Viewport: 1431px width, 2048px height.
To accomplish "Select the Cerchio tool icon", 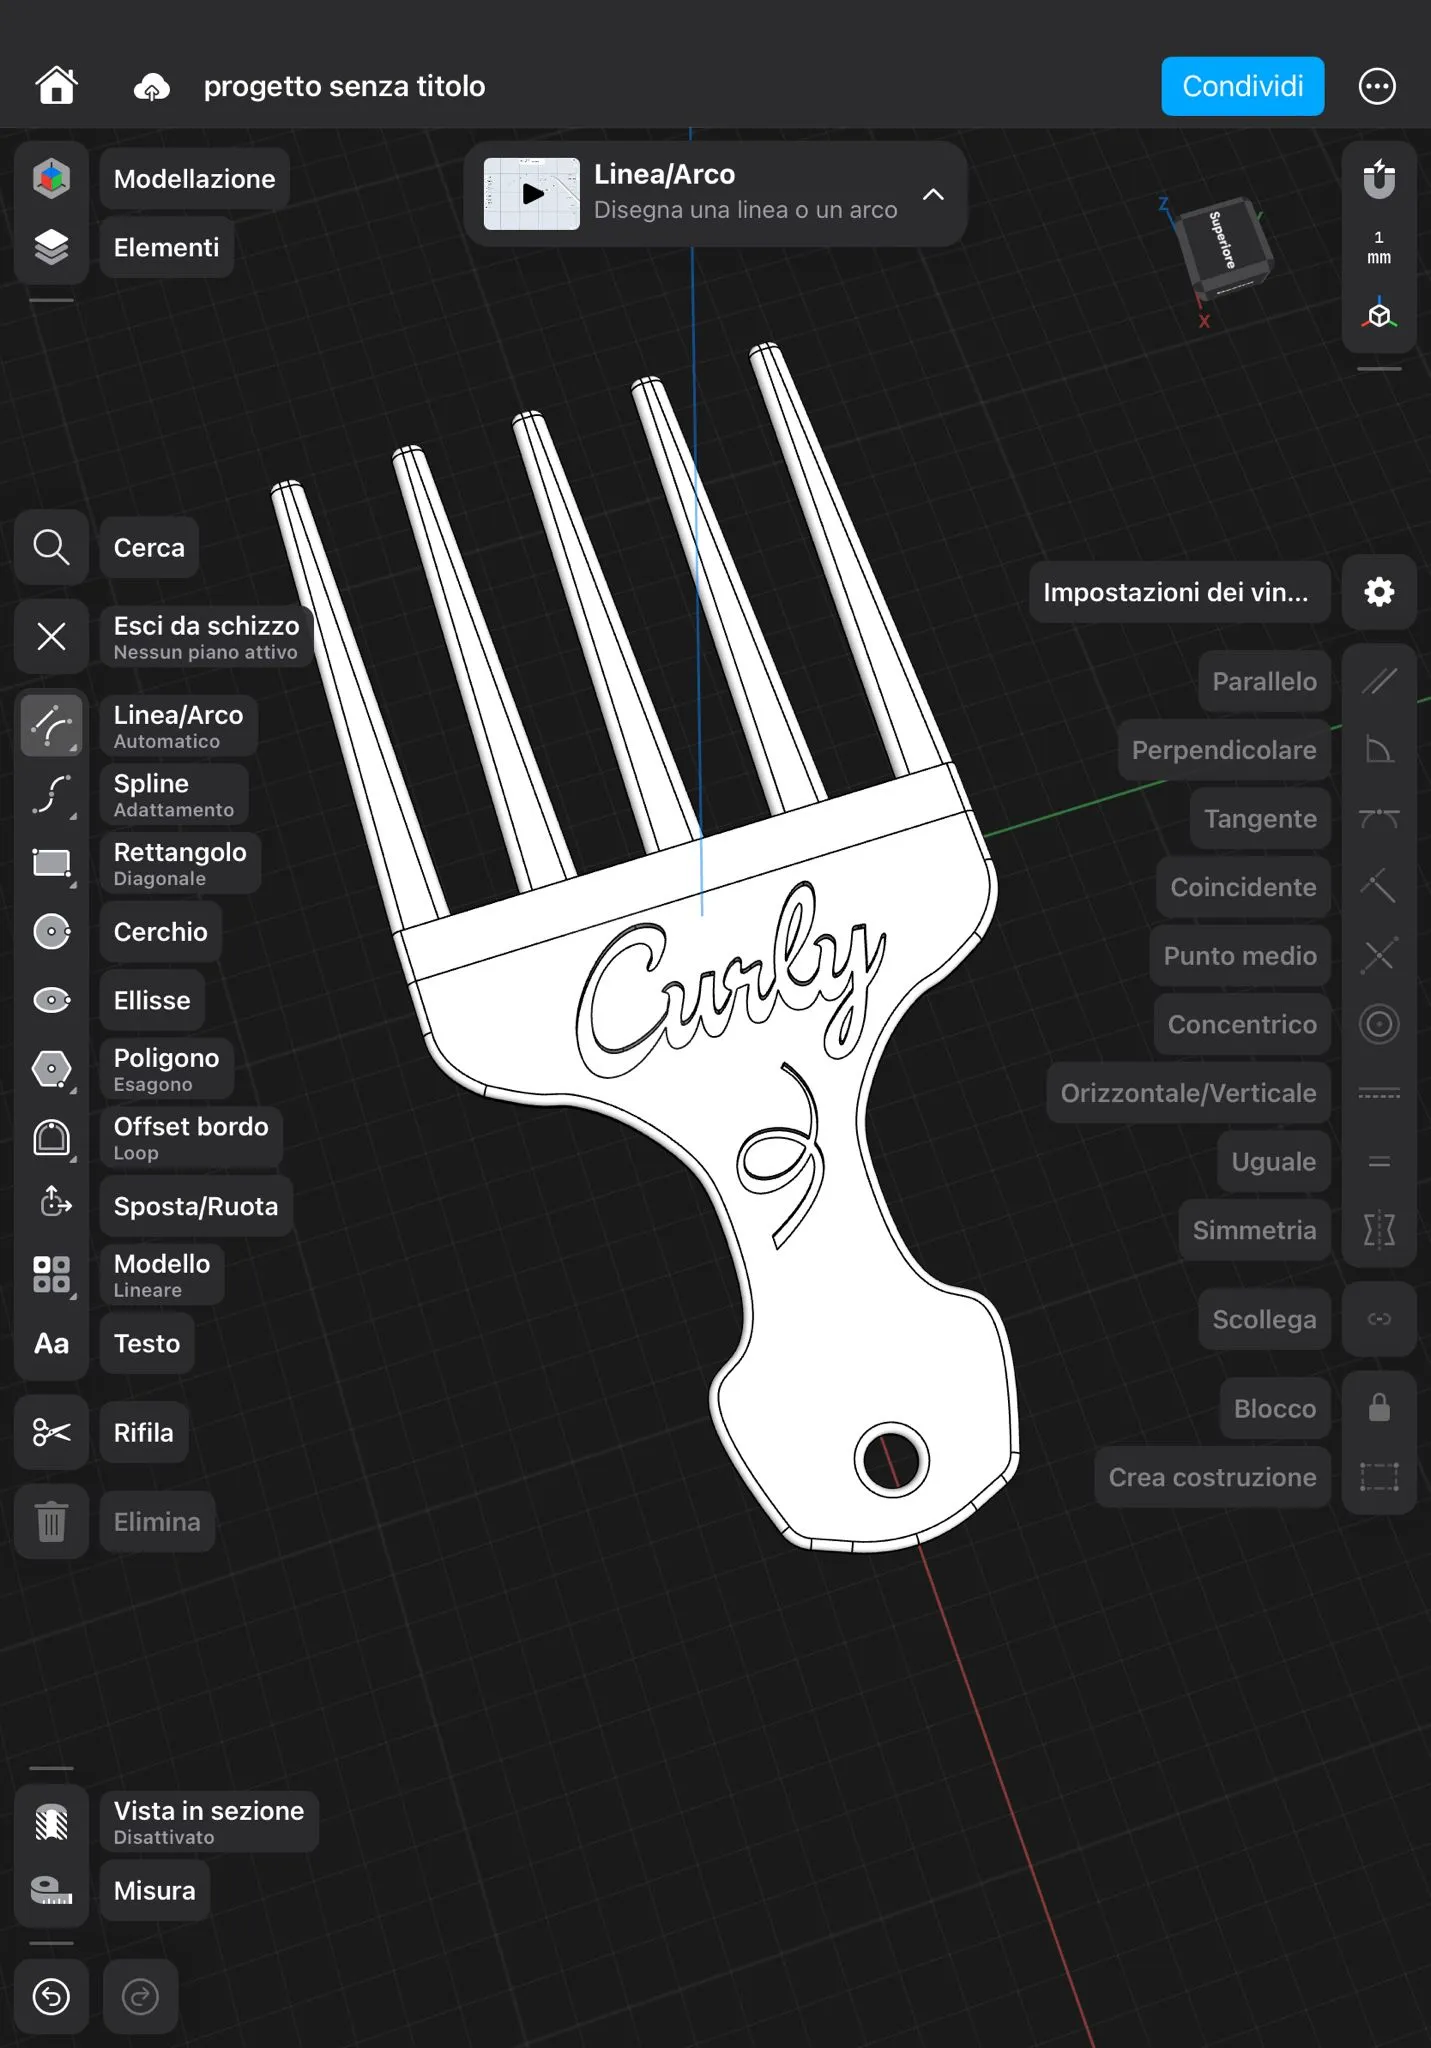I will click(52, 932).
